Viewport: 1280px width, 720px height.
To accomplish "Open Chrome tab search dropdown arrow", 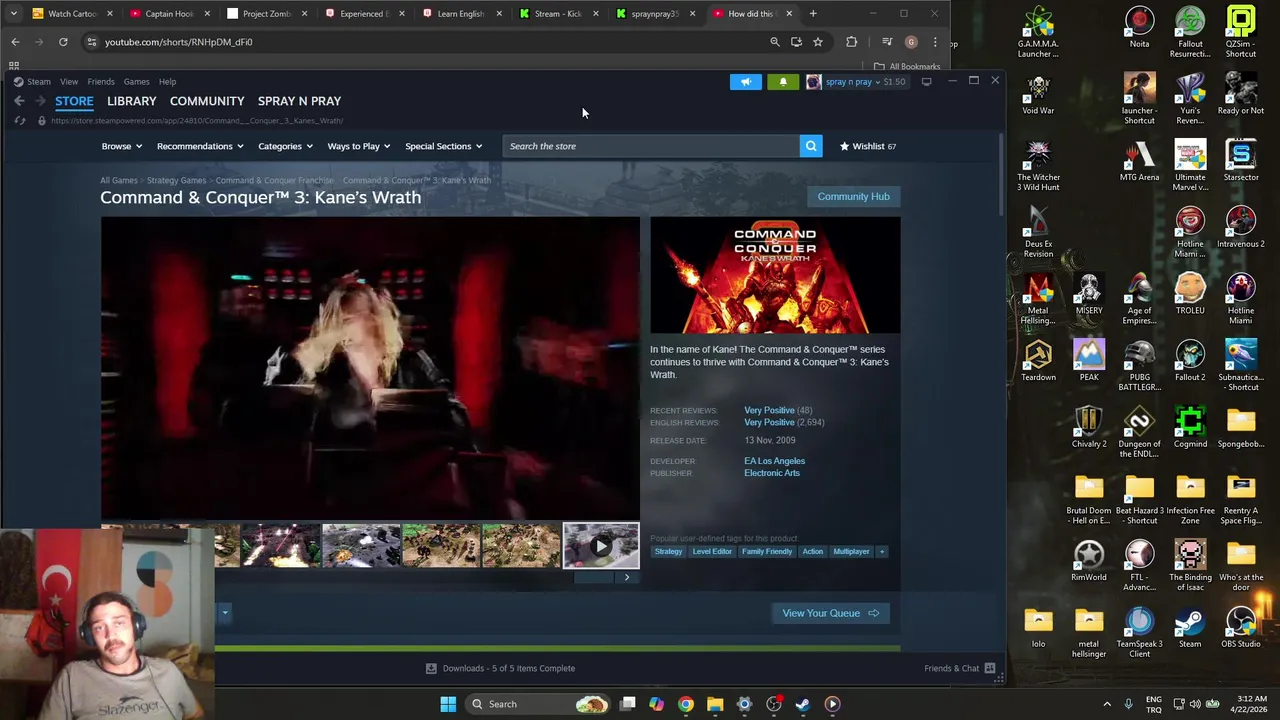I will point(13,14).
